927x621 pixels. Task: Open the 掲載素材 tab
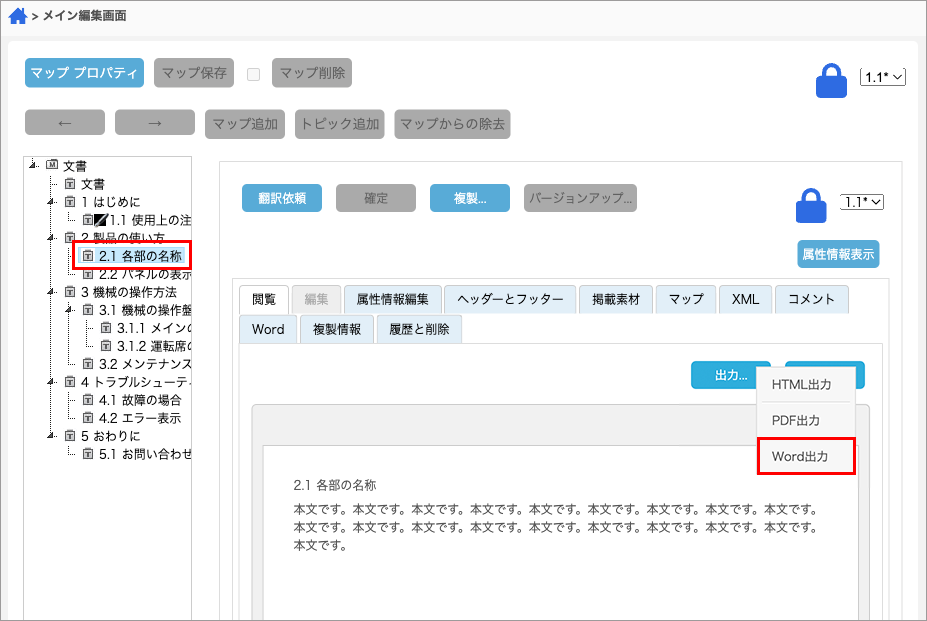[616, 299]
